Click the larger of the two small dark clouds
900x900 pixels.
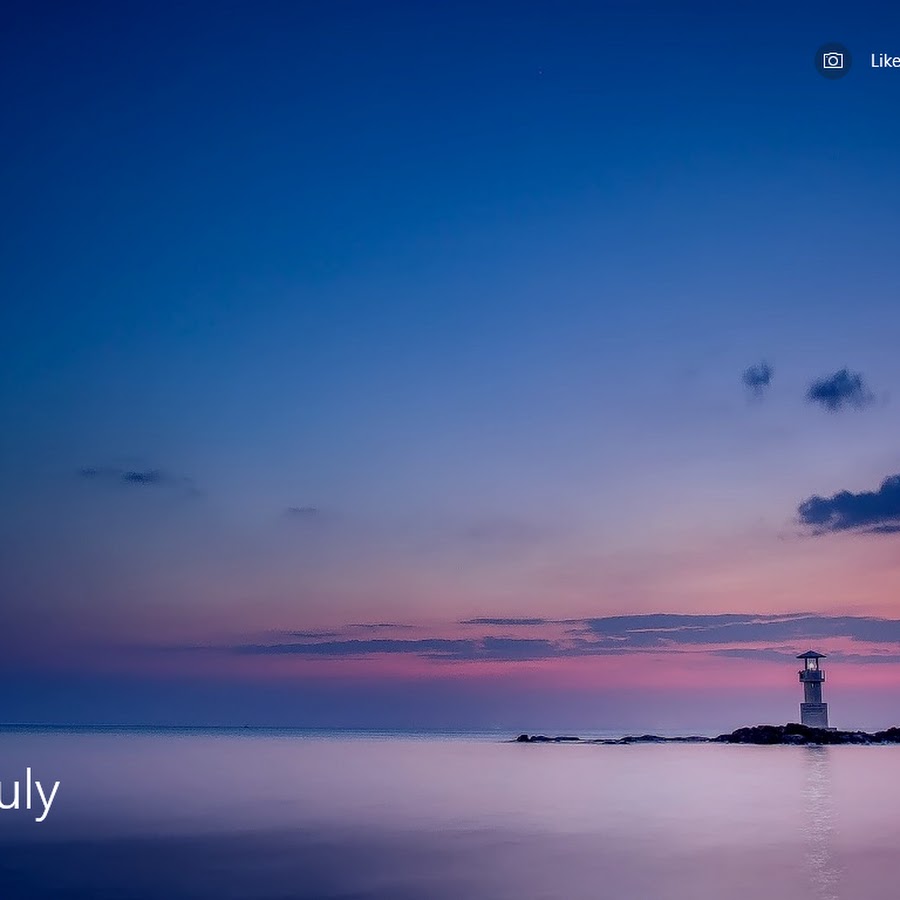coord(839,390)
